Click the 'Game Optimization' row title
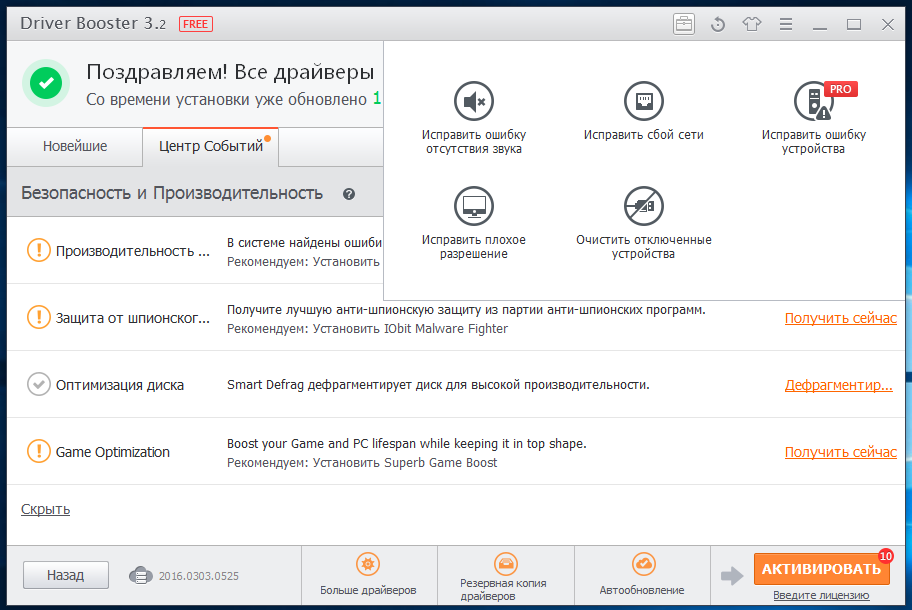Viewport: 912px width, 610px height. coord(113,452)
